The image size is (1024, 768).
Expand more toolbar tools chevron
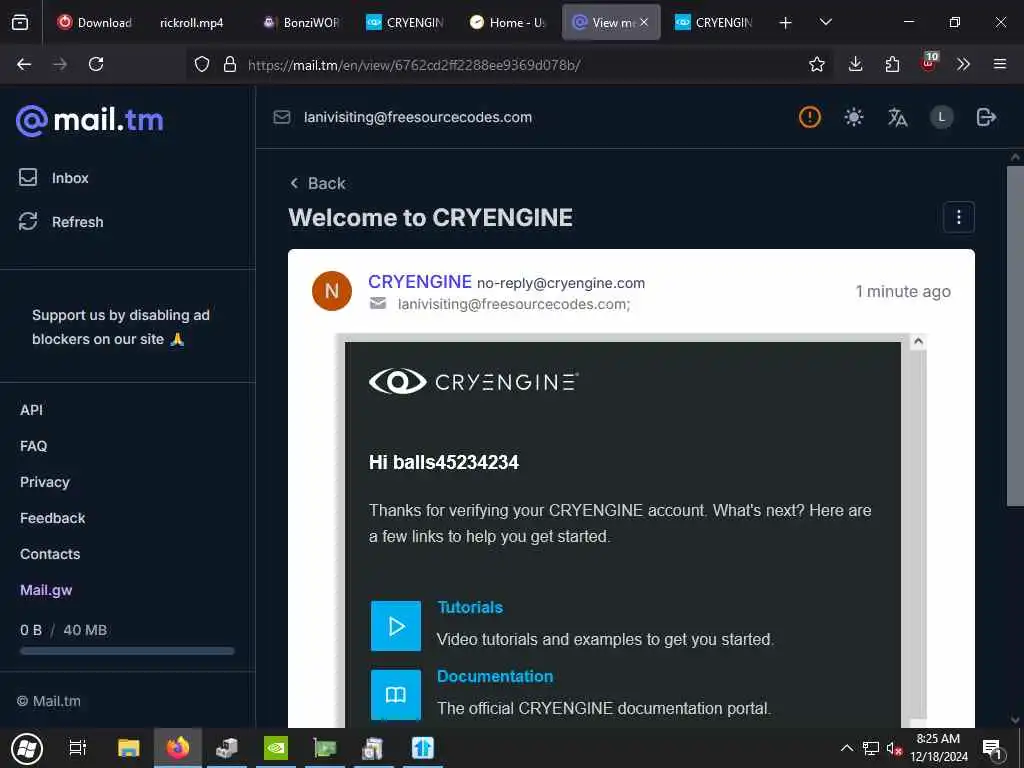pos(963,64)
